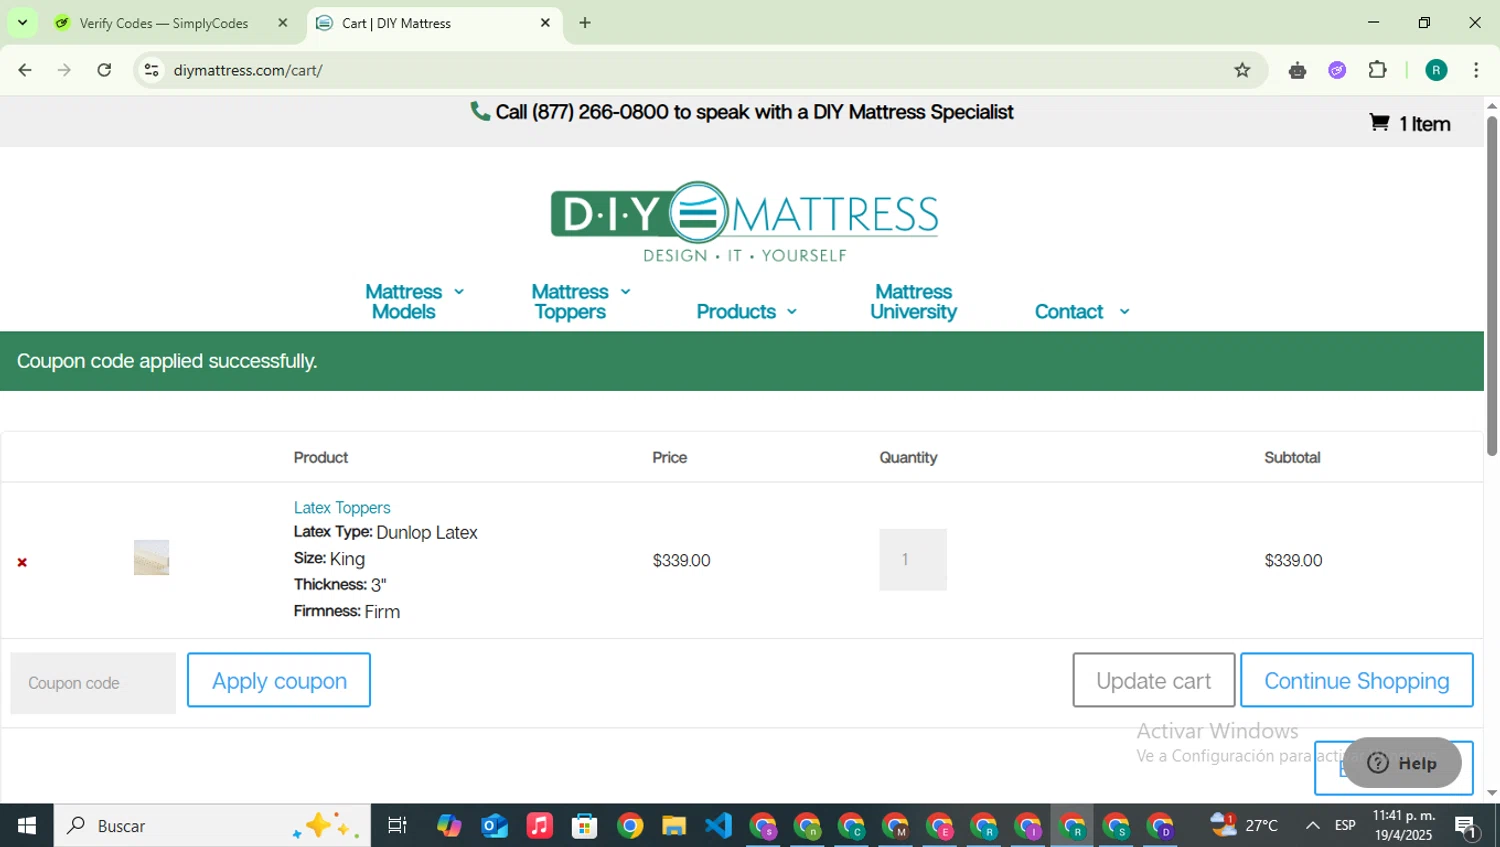View site information icon in address bar
The width and height of the screenshot is (1500, 847).
tap(151, 70)
